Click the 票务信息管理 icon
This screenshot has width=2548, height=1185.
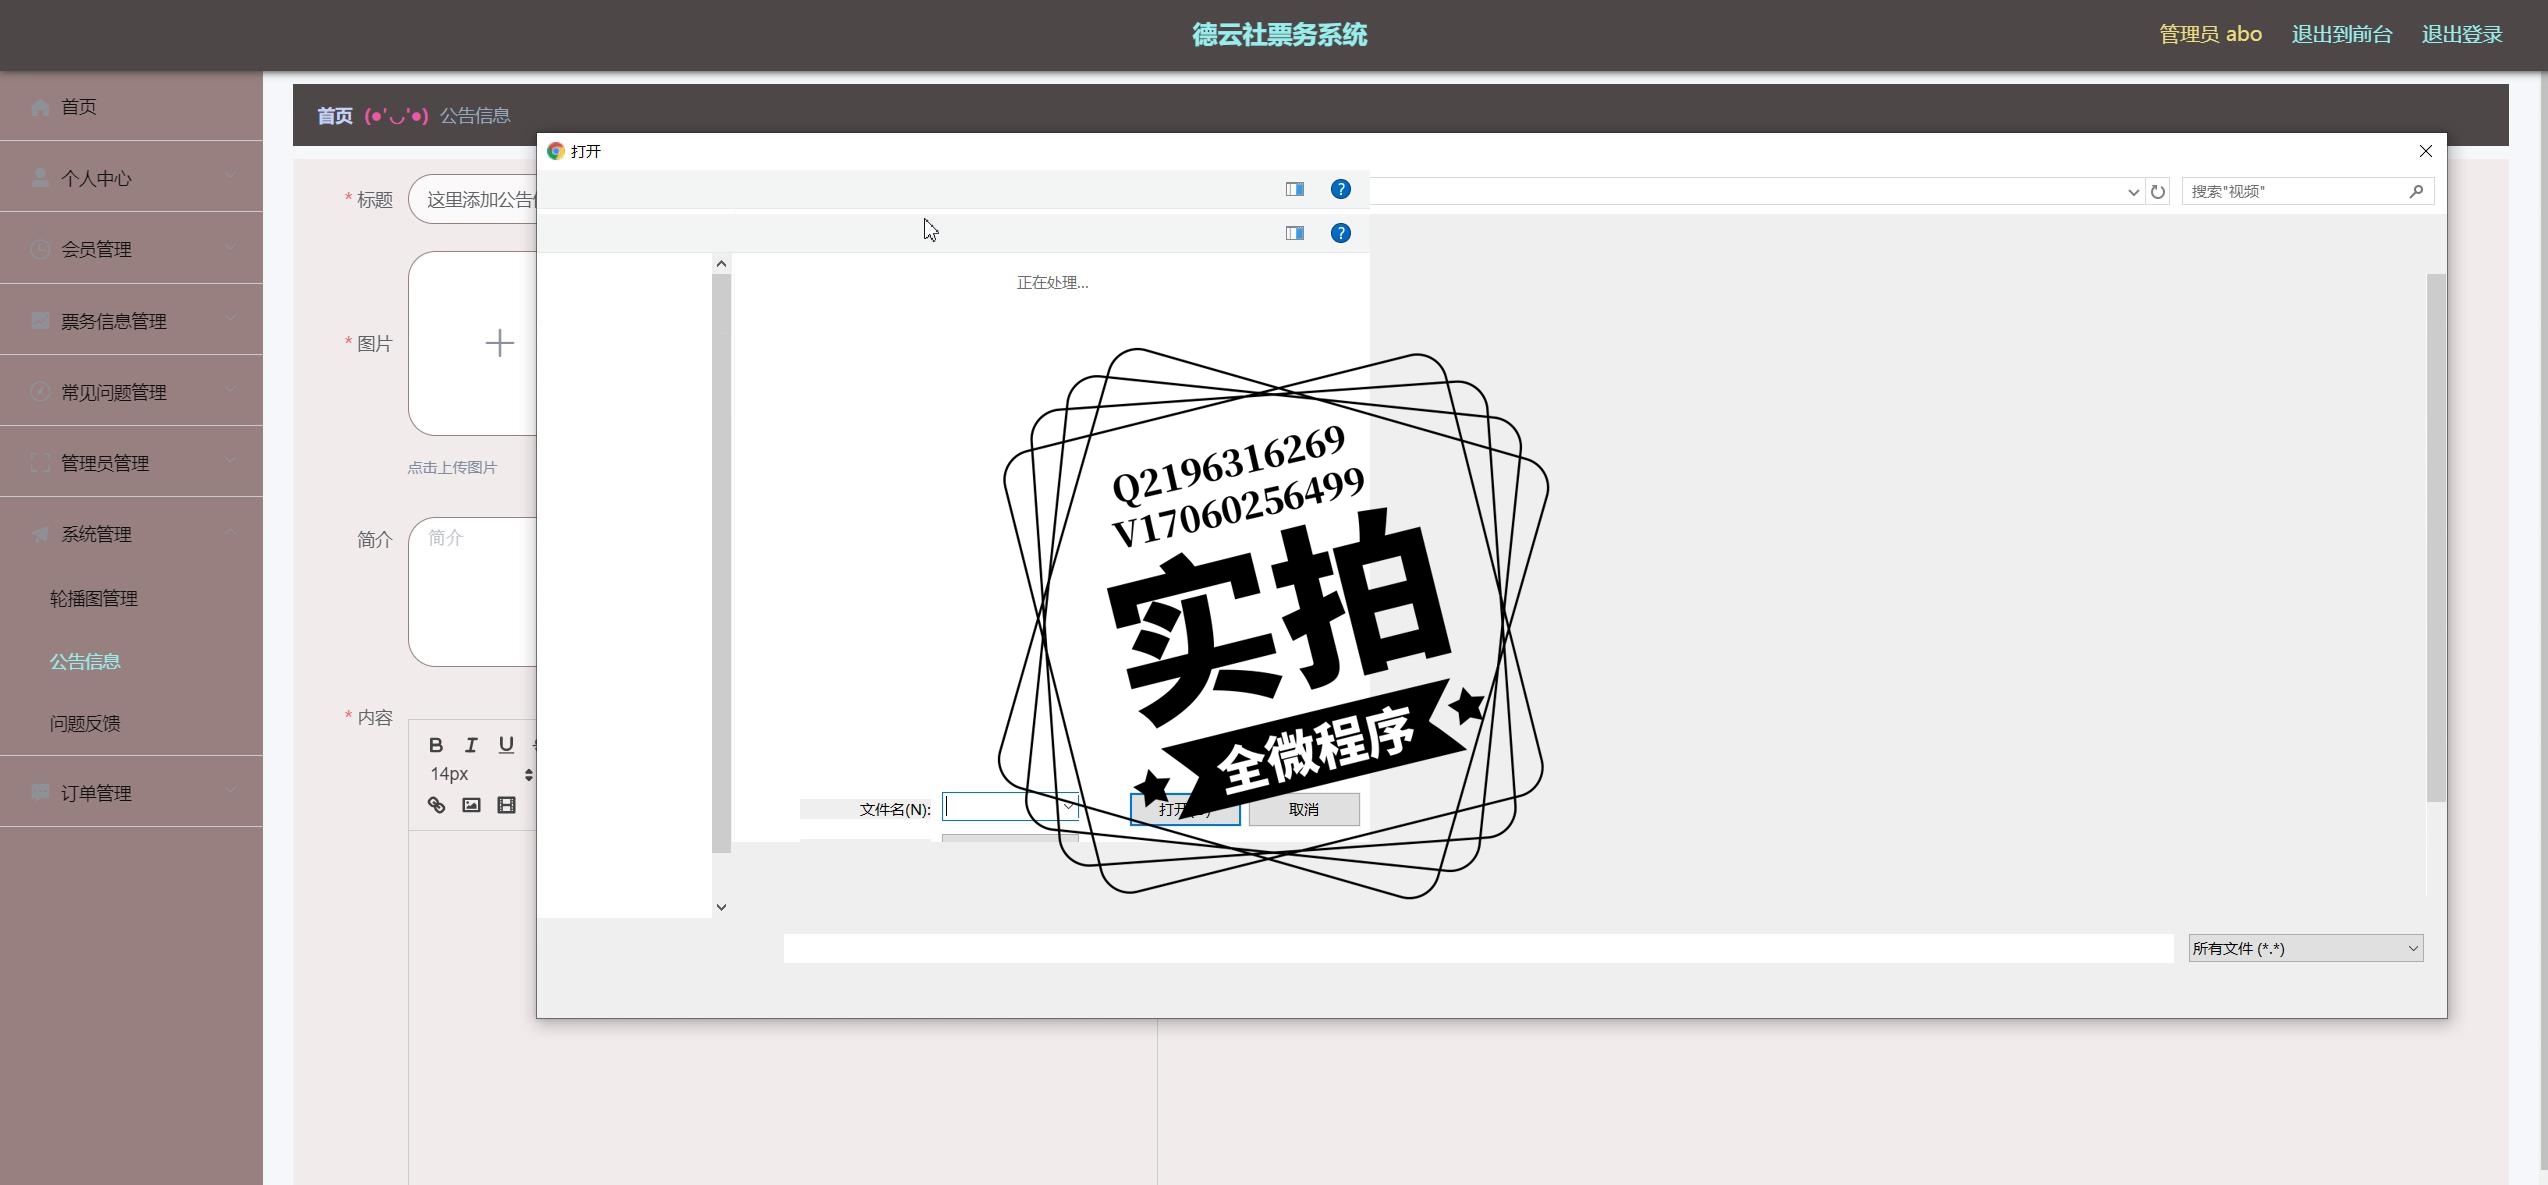pyautogui.click(x=40, y=320)
